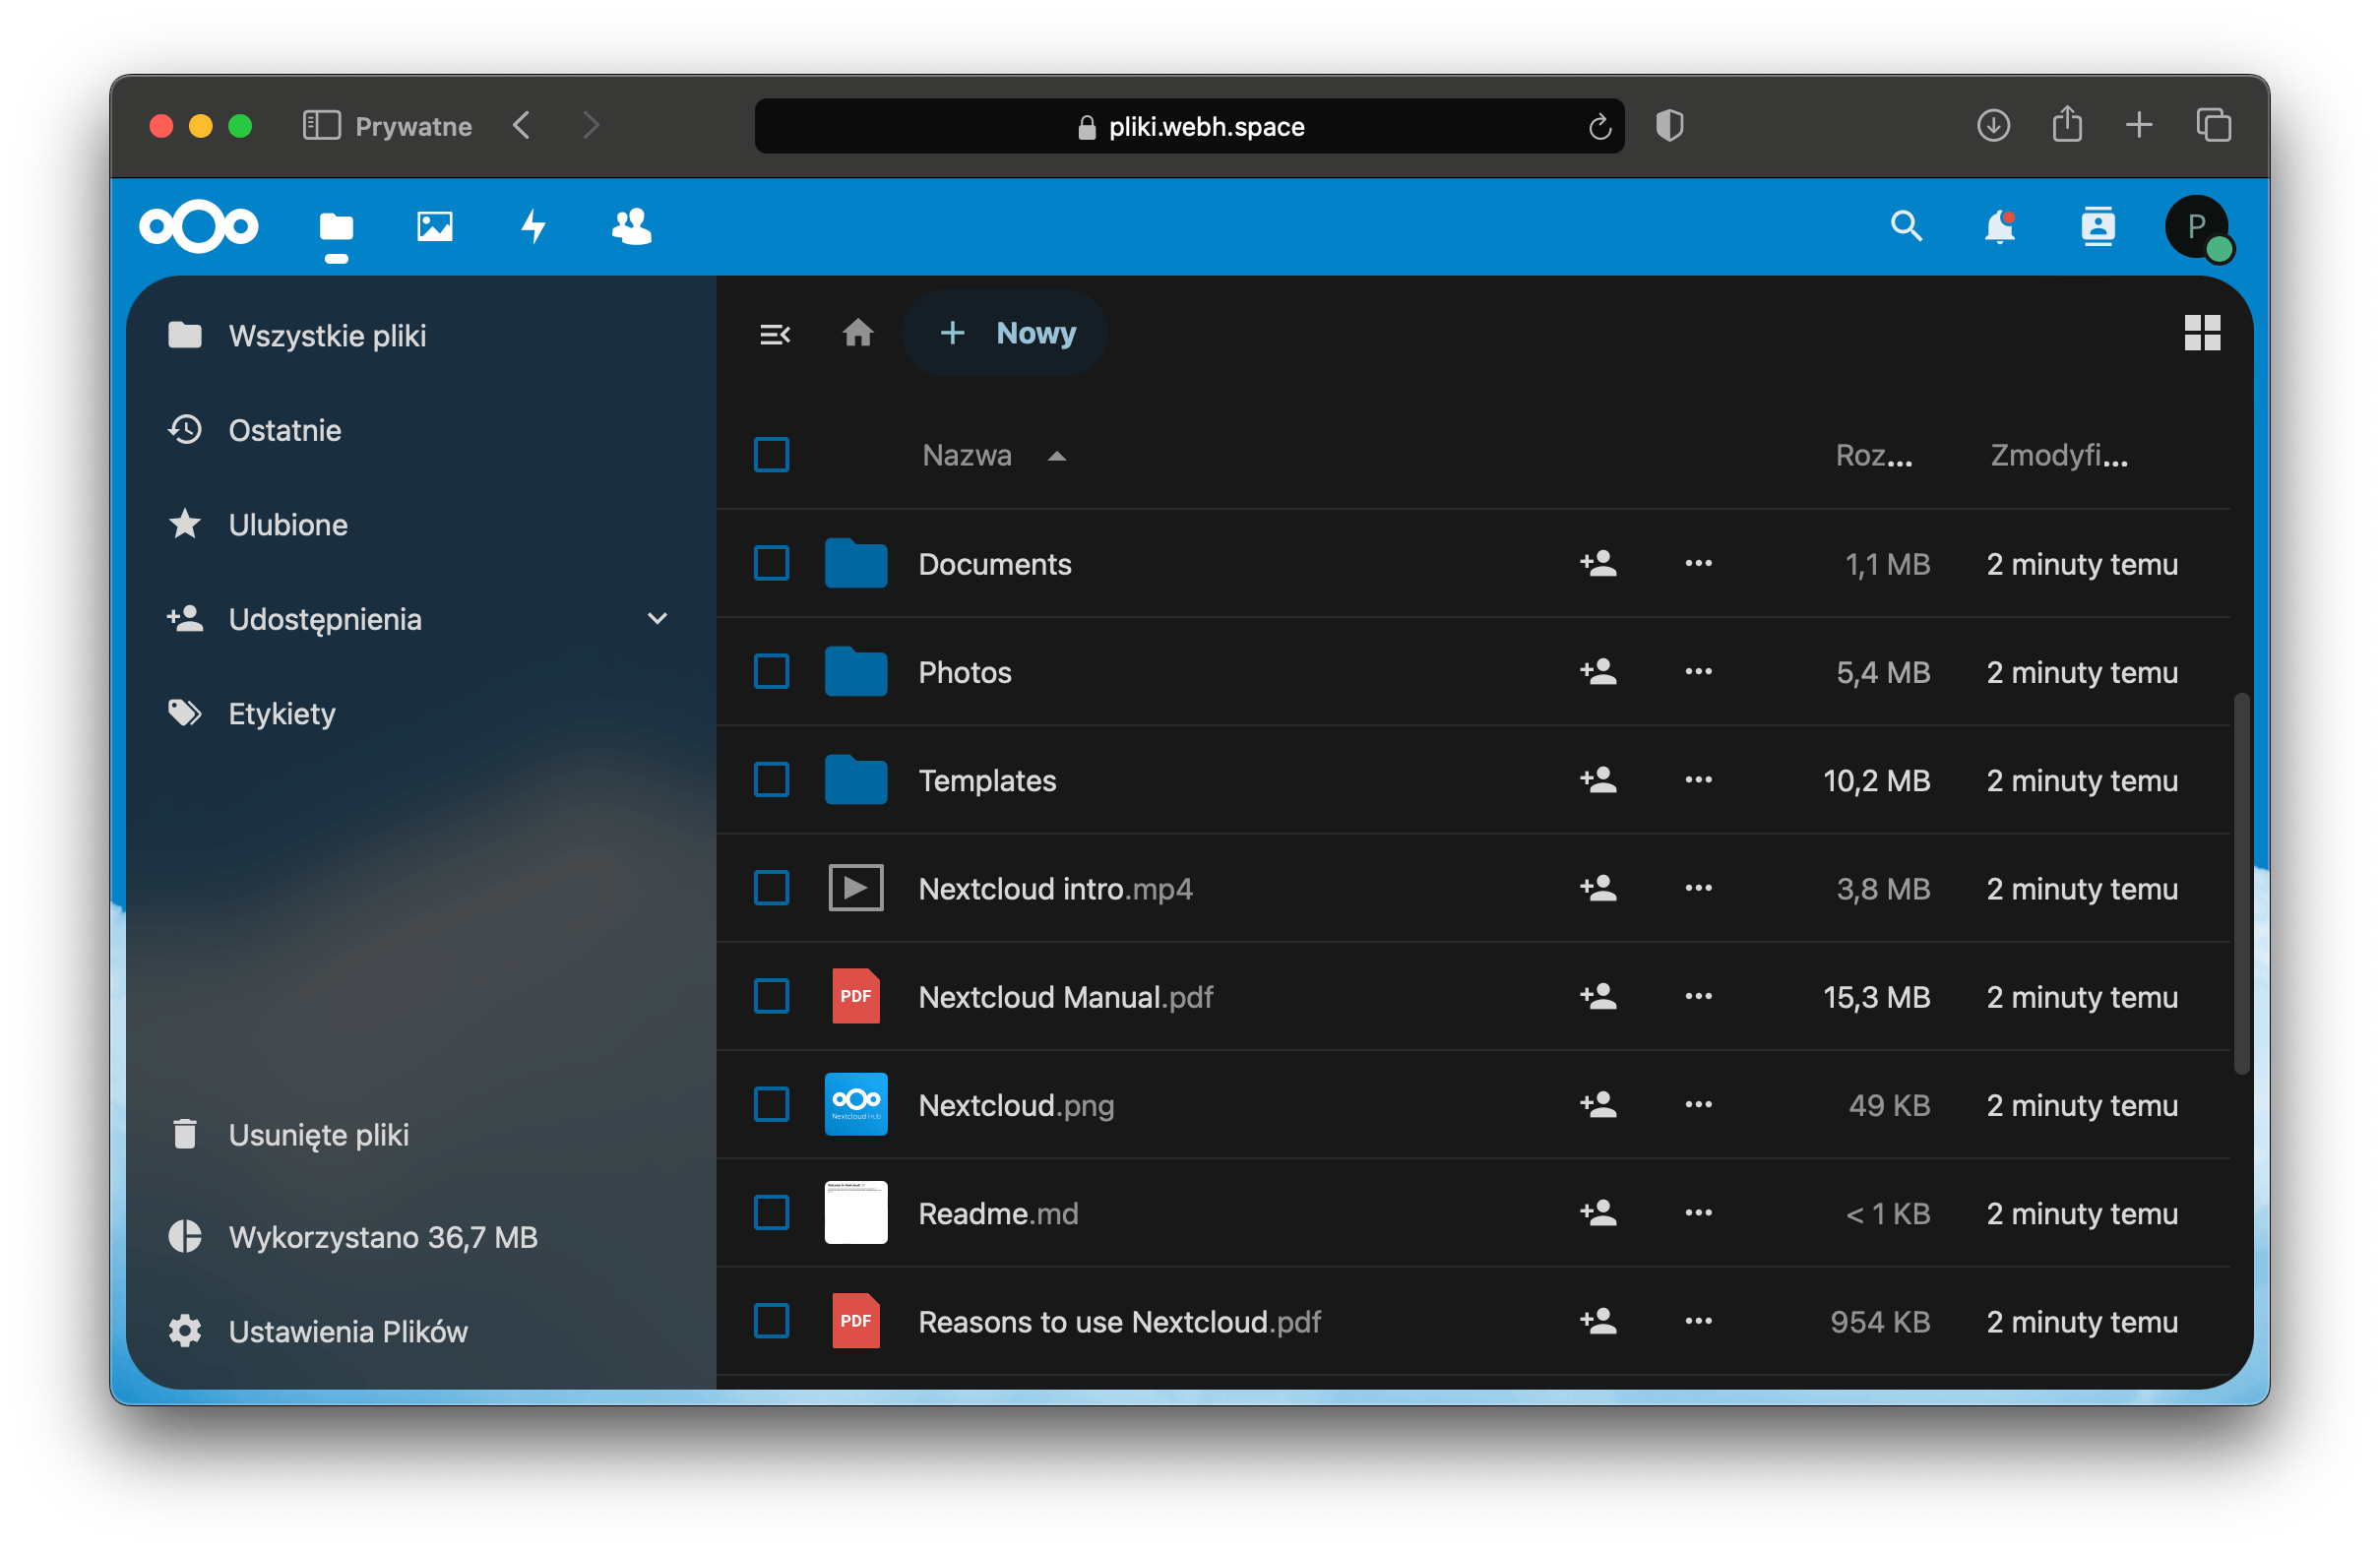2380x1551 pixels.
Task: Share the Photos folder
Action: [1598, 672]
